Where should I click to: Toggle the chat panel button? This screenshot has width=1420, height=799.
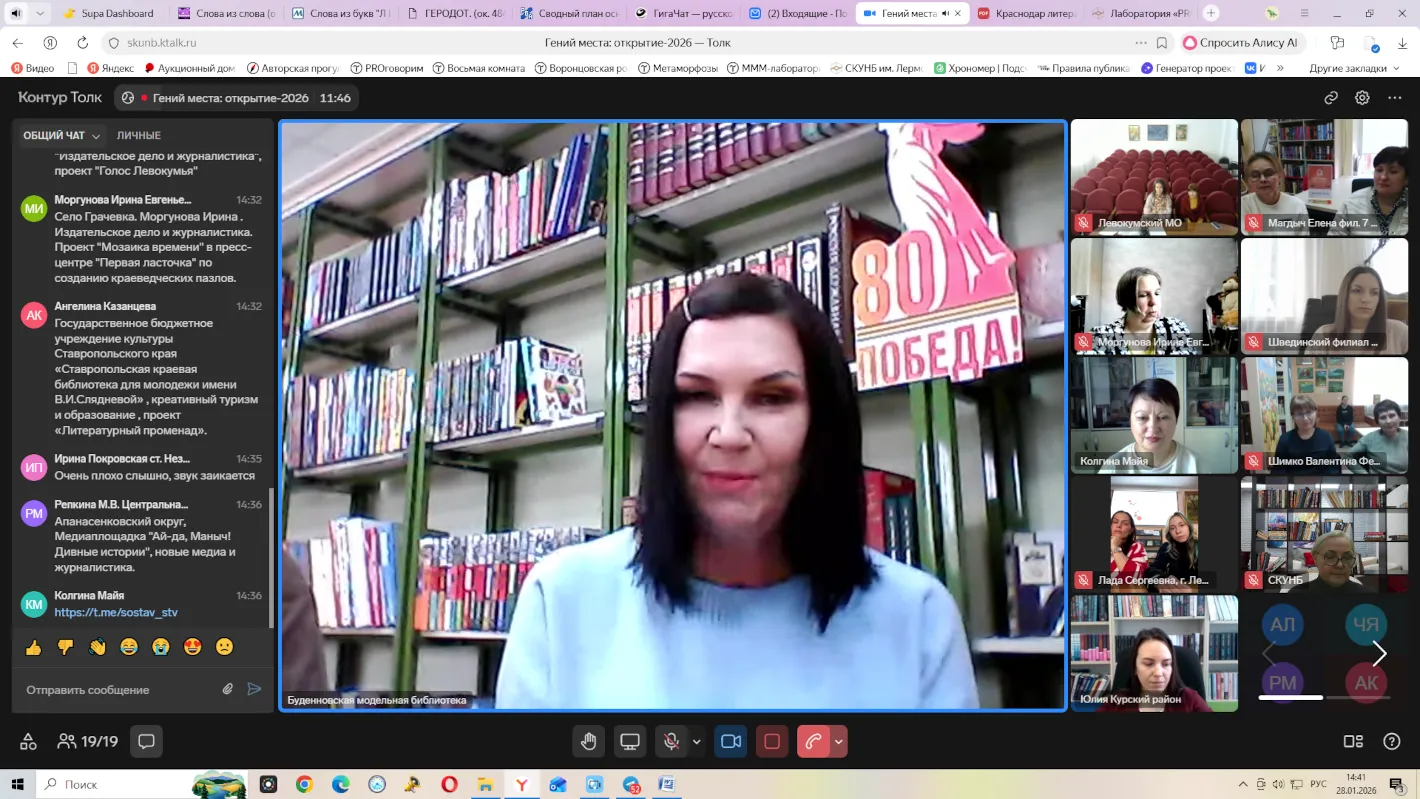click(146, 741)
